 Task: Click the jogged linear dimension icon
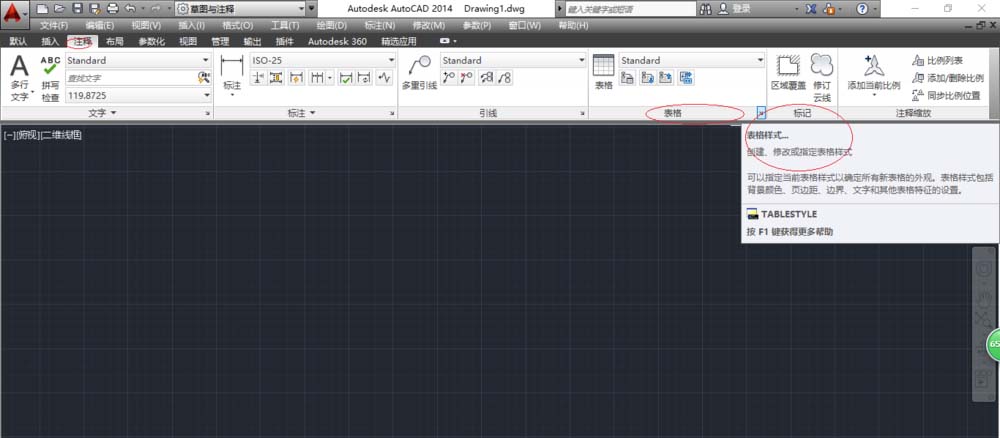tap(385, 78)
